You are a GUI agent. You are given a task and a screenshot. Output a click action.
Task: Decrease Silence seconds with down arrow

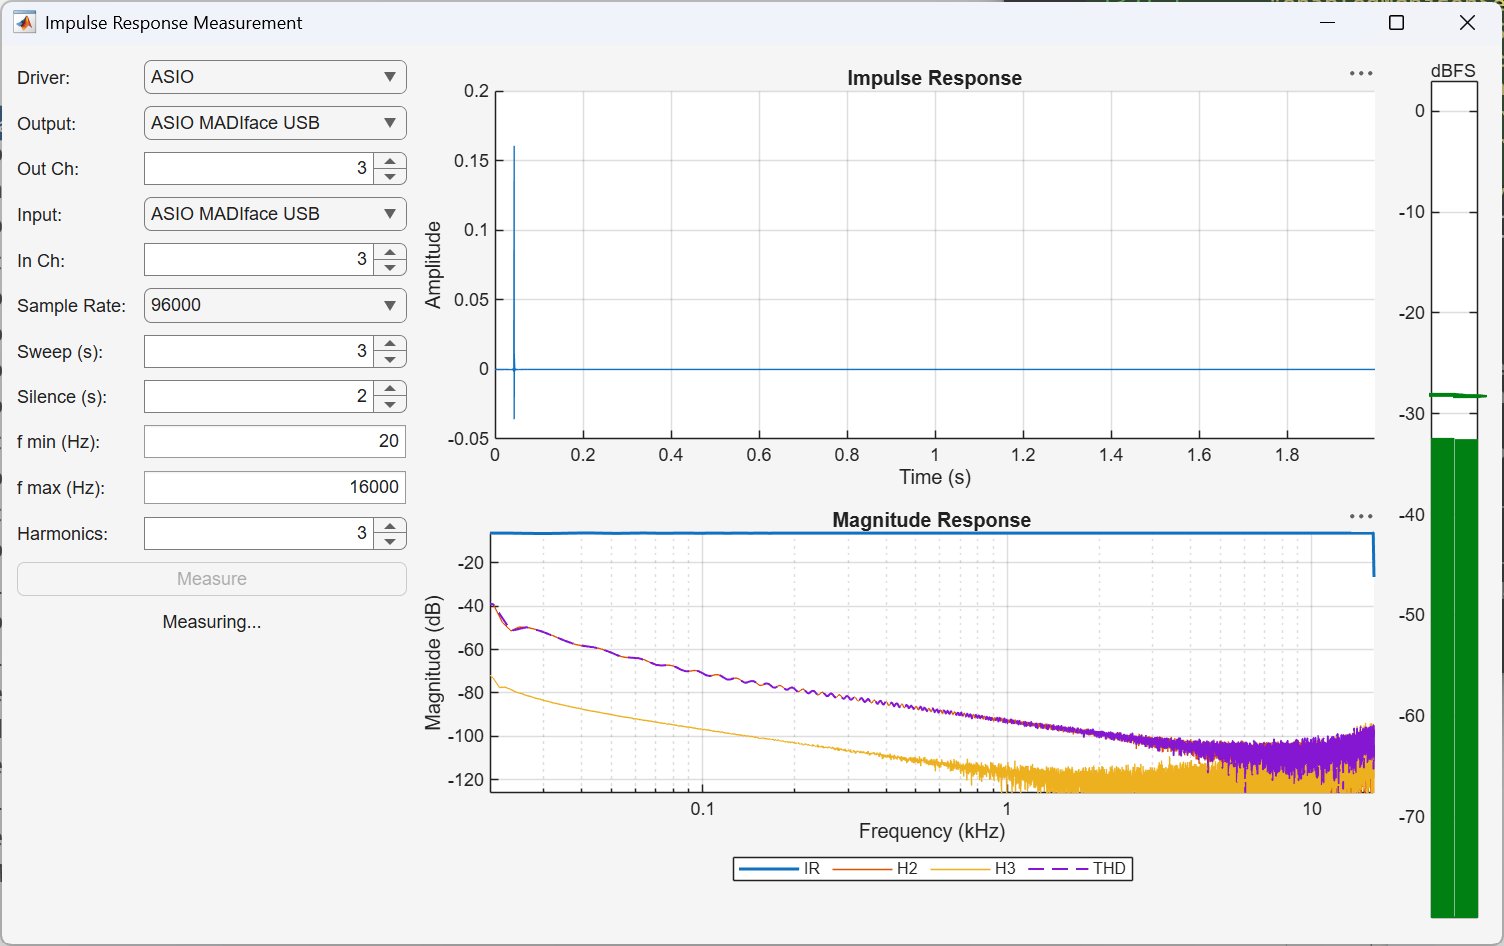tap(390, 405)
